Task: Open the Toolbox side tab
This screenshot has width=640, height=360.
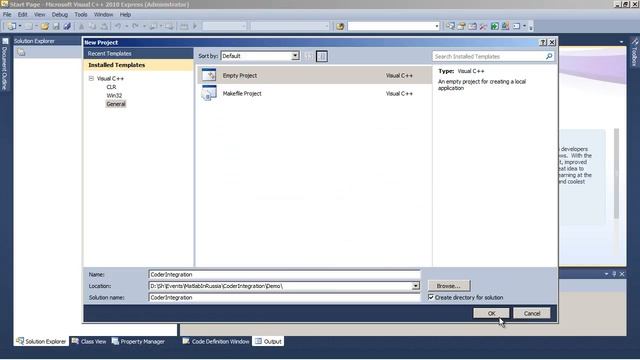Action: point(634,52)
